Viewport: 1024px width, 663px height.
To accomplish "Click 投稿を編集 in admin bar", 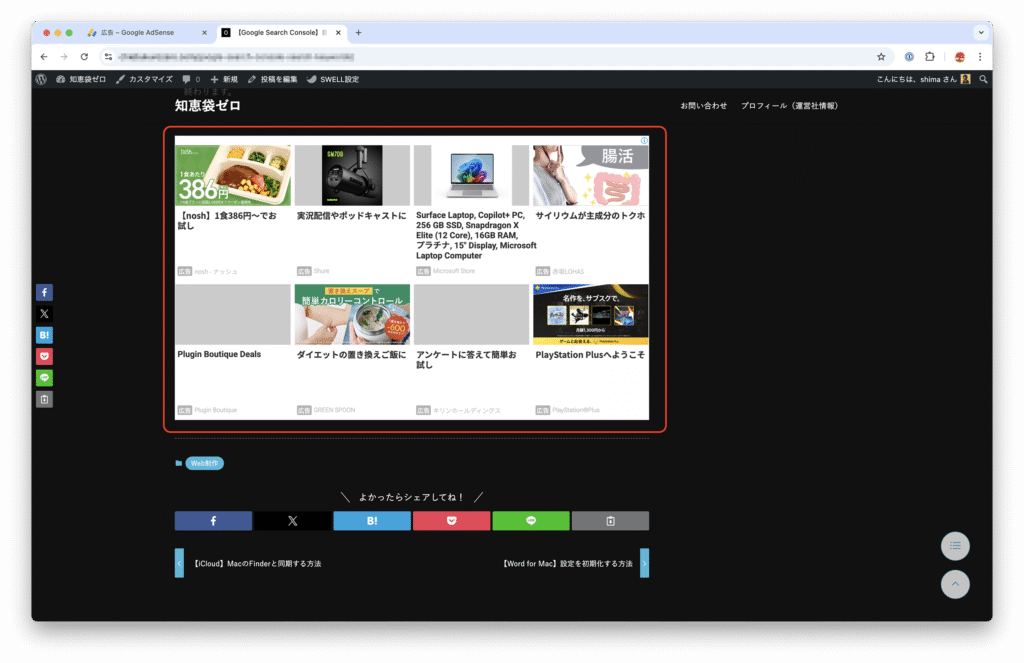I will 272,79.
